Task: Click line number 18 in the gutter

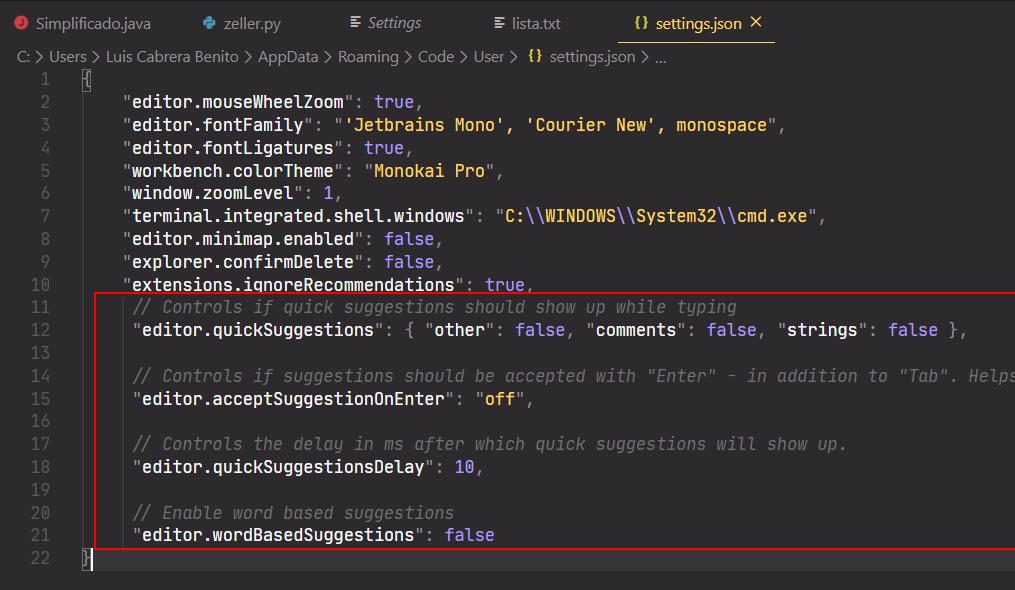Action: tap(40, 467)
